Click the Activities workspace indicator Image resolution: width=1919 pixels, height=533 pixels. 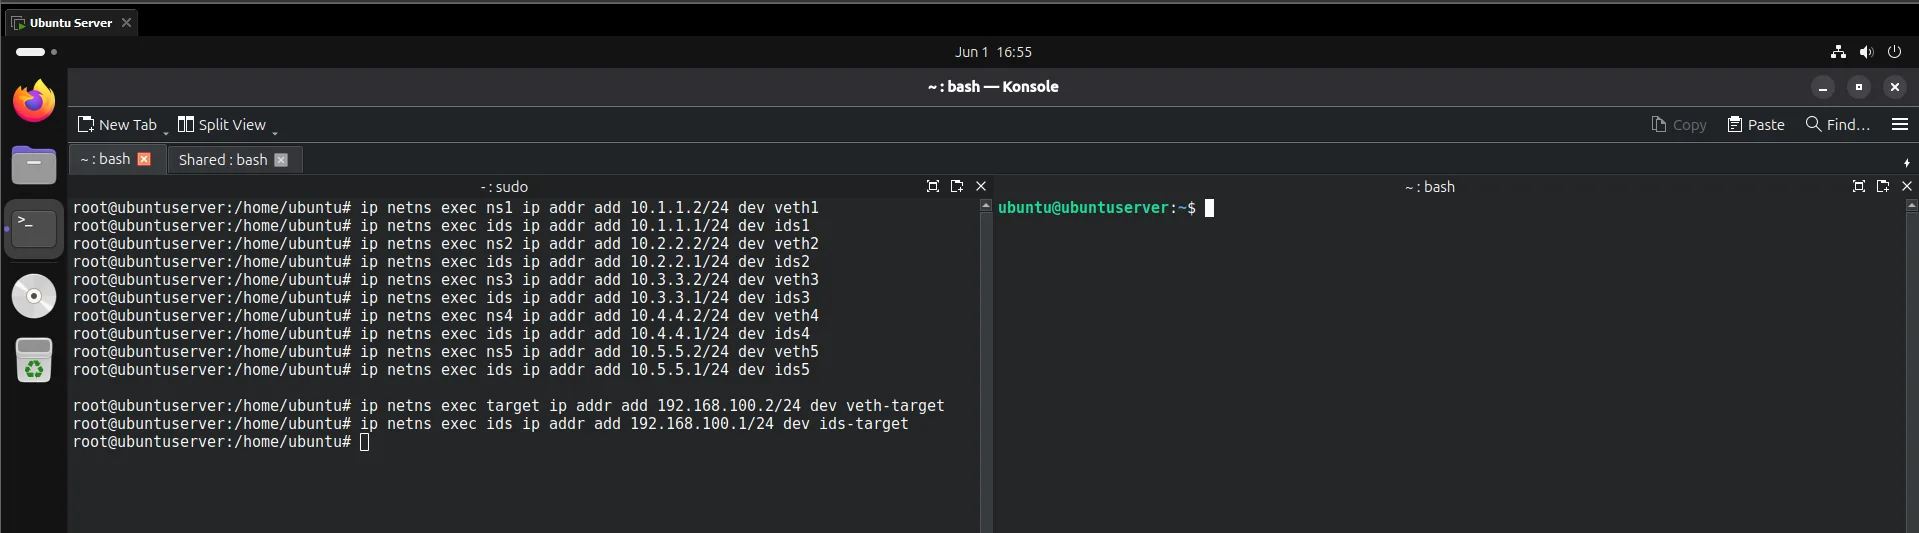37,52
